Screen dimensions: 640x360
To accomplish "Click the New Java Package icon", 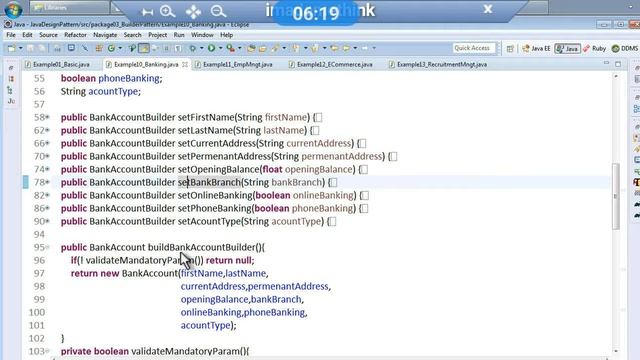I will tap(99, 48).
